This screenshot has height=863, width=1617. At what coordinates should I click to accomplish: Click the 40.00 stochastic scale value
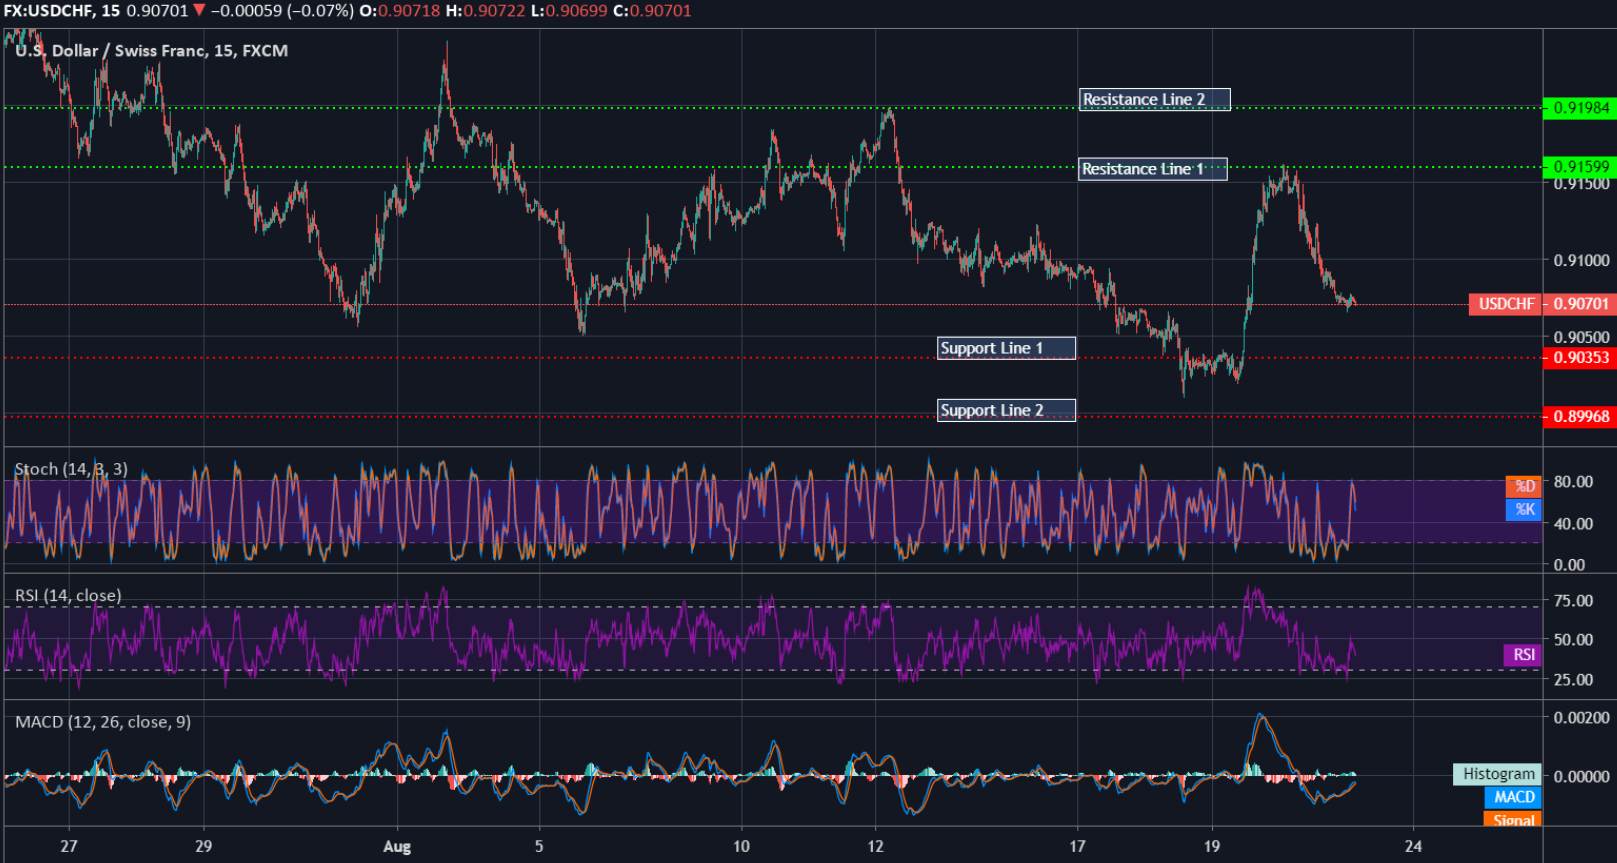pyautogui.click(x=1573, y=524)
